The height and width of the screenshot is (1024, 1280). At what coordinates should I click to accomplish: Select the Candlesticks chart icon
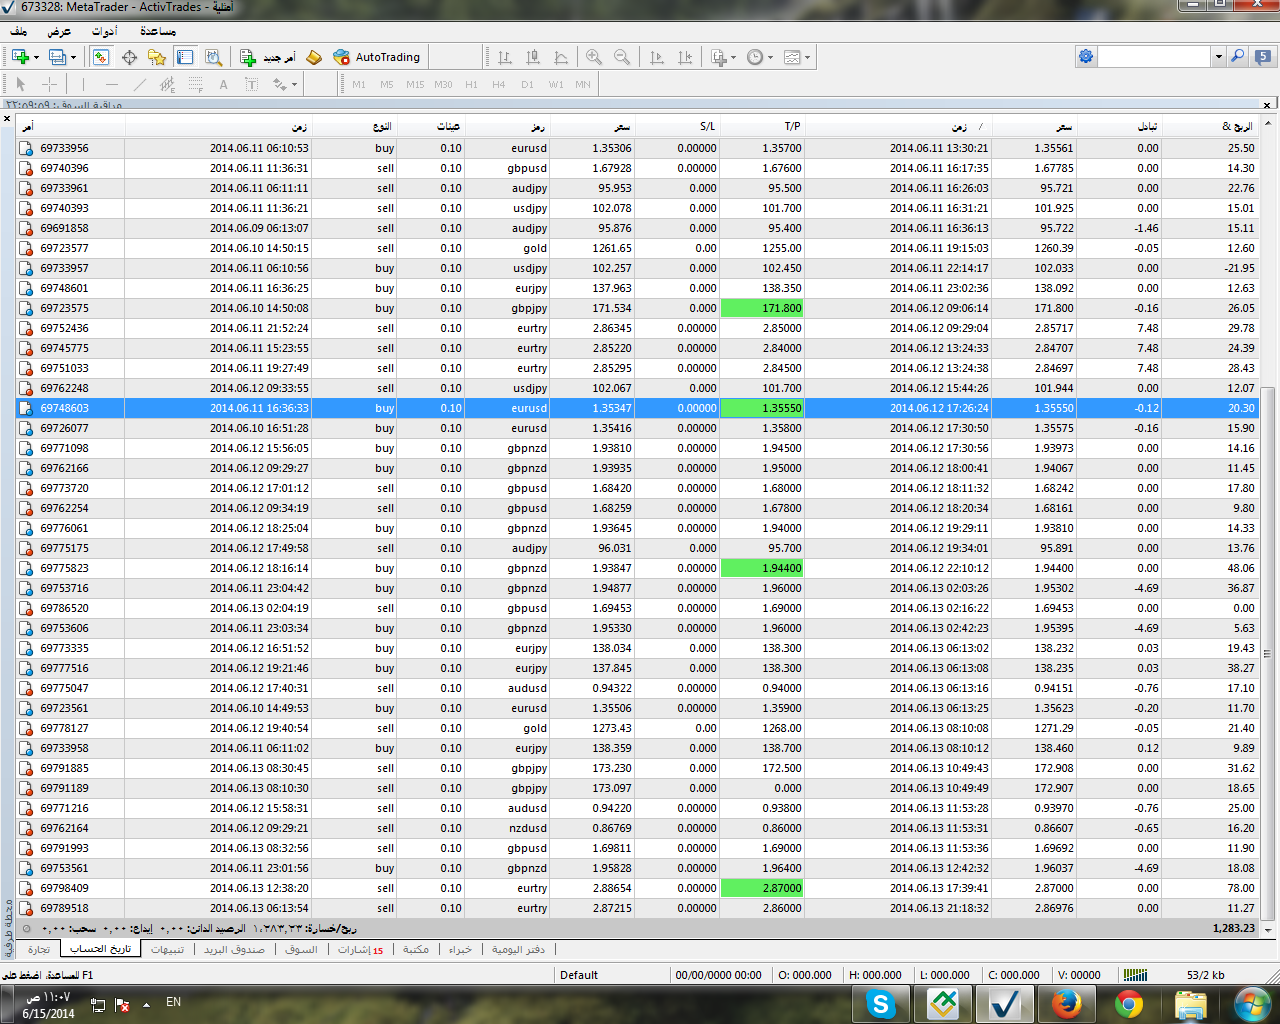533,57
